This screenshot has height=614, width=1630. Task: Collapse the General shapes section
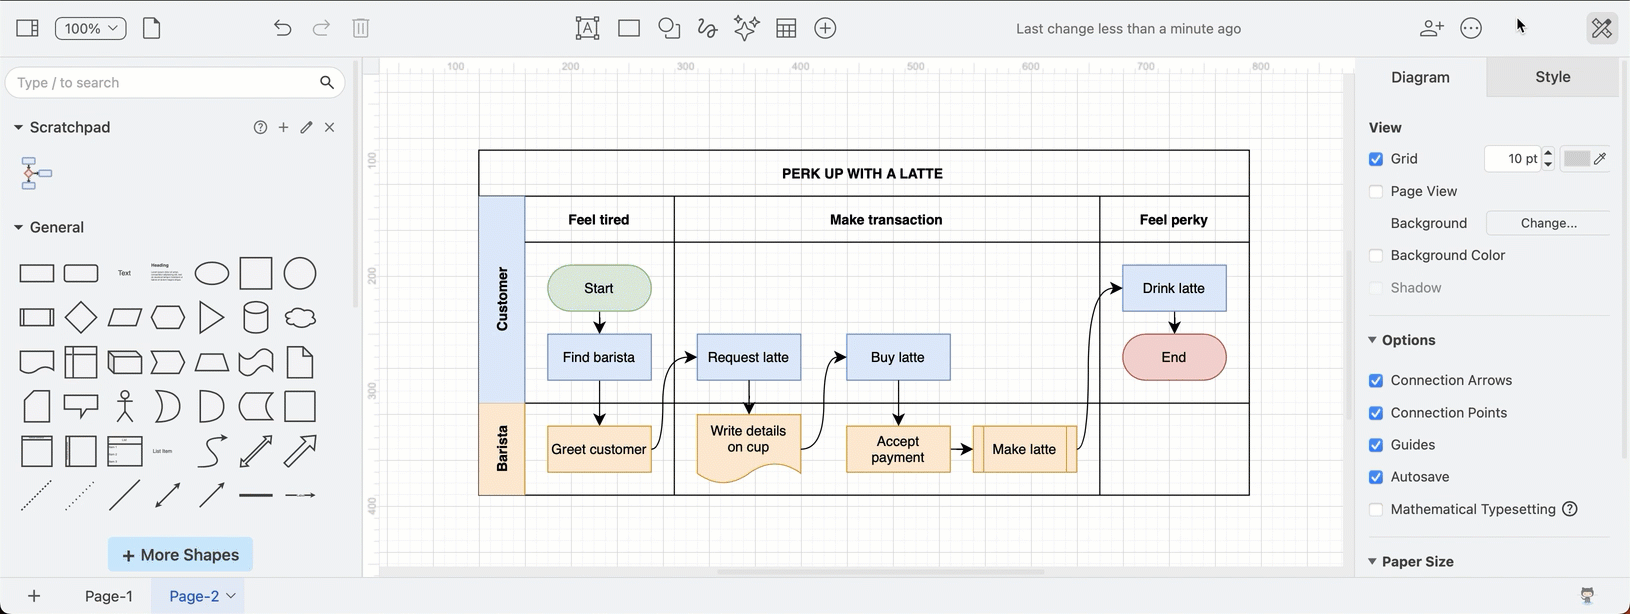(18, 227)
